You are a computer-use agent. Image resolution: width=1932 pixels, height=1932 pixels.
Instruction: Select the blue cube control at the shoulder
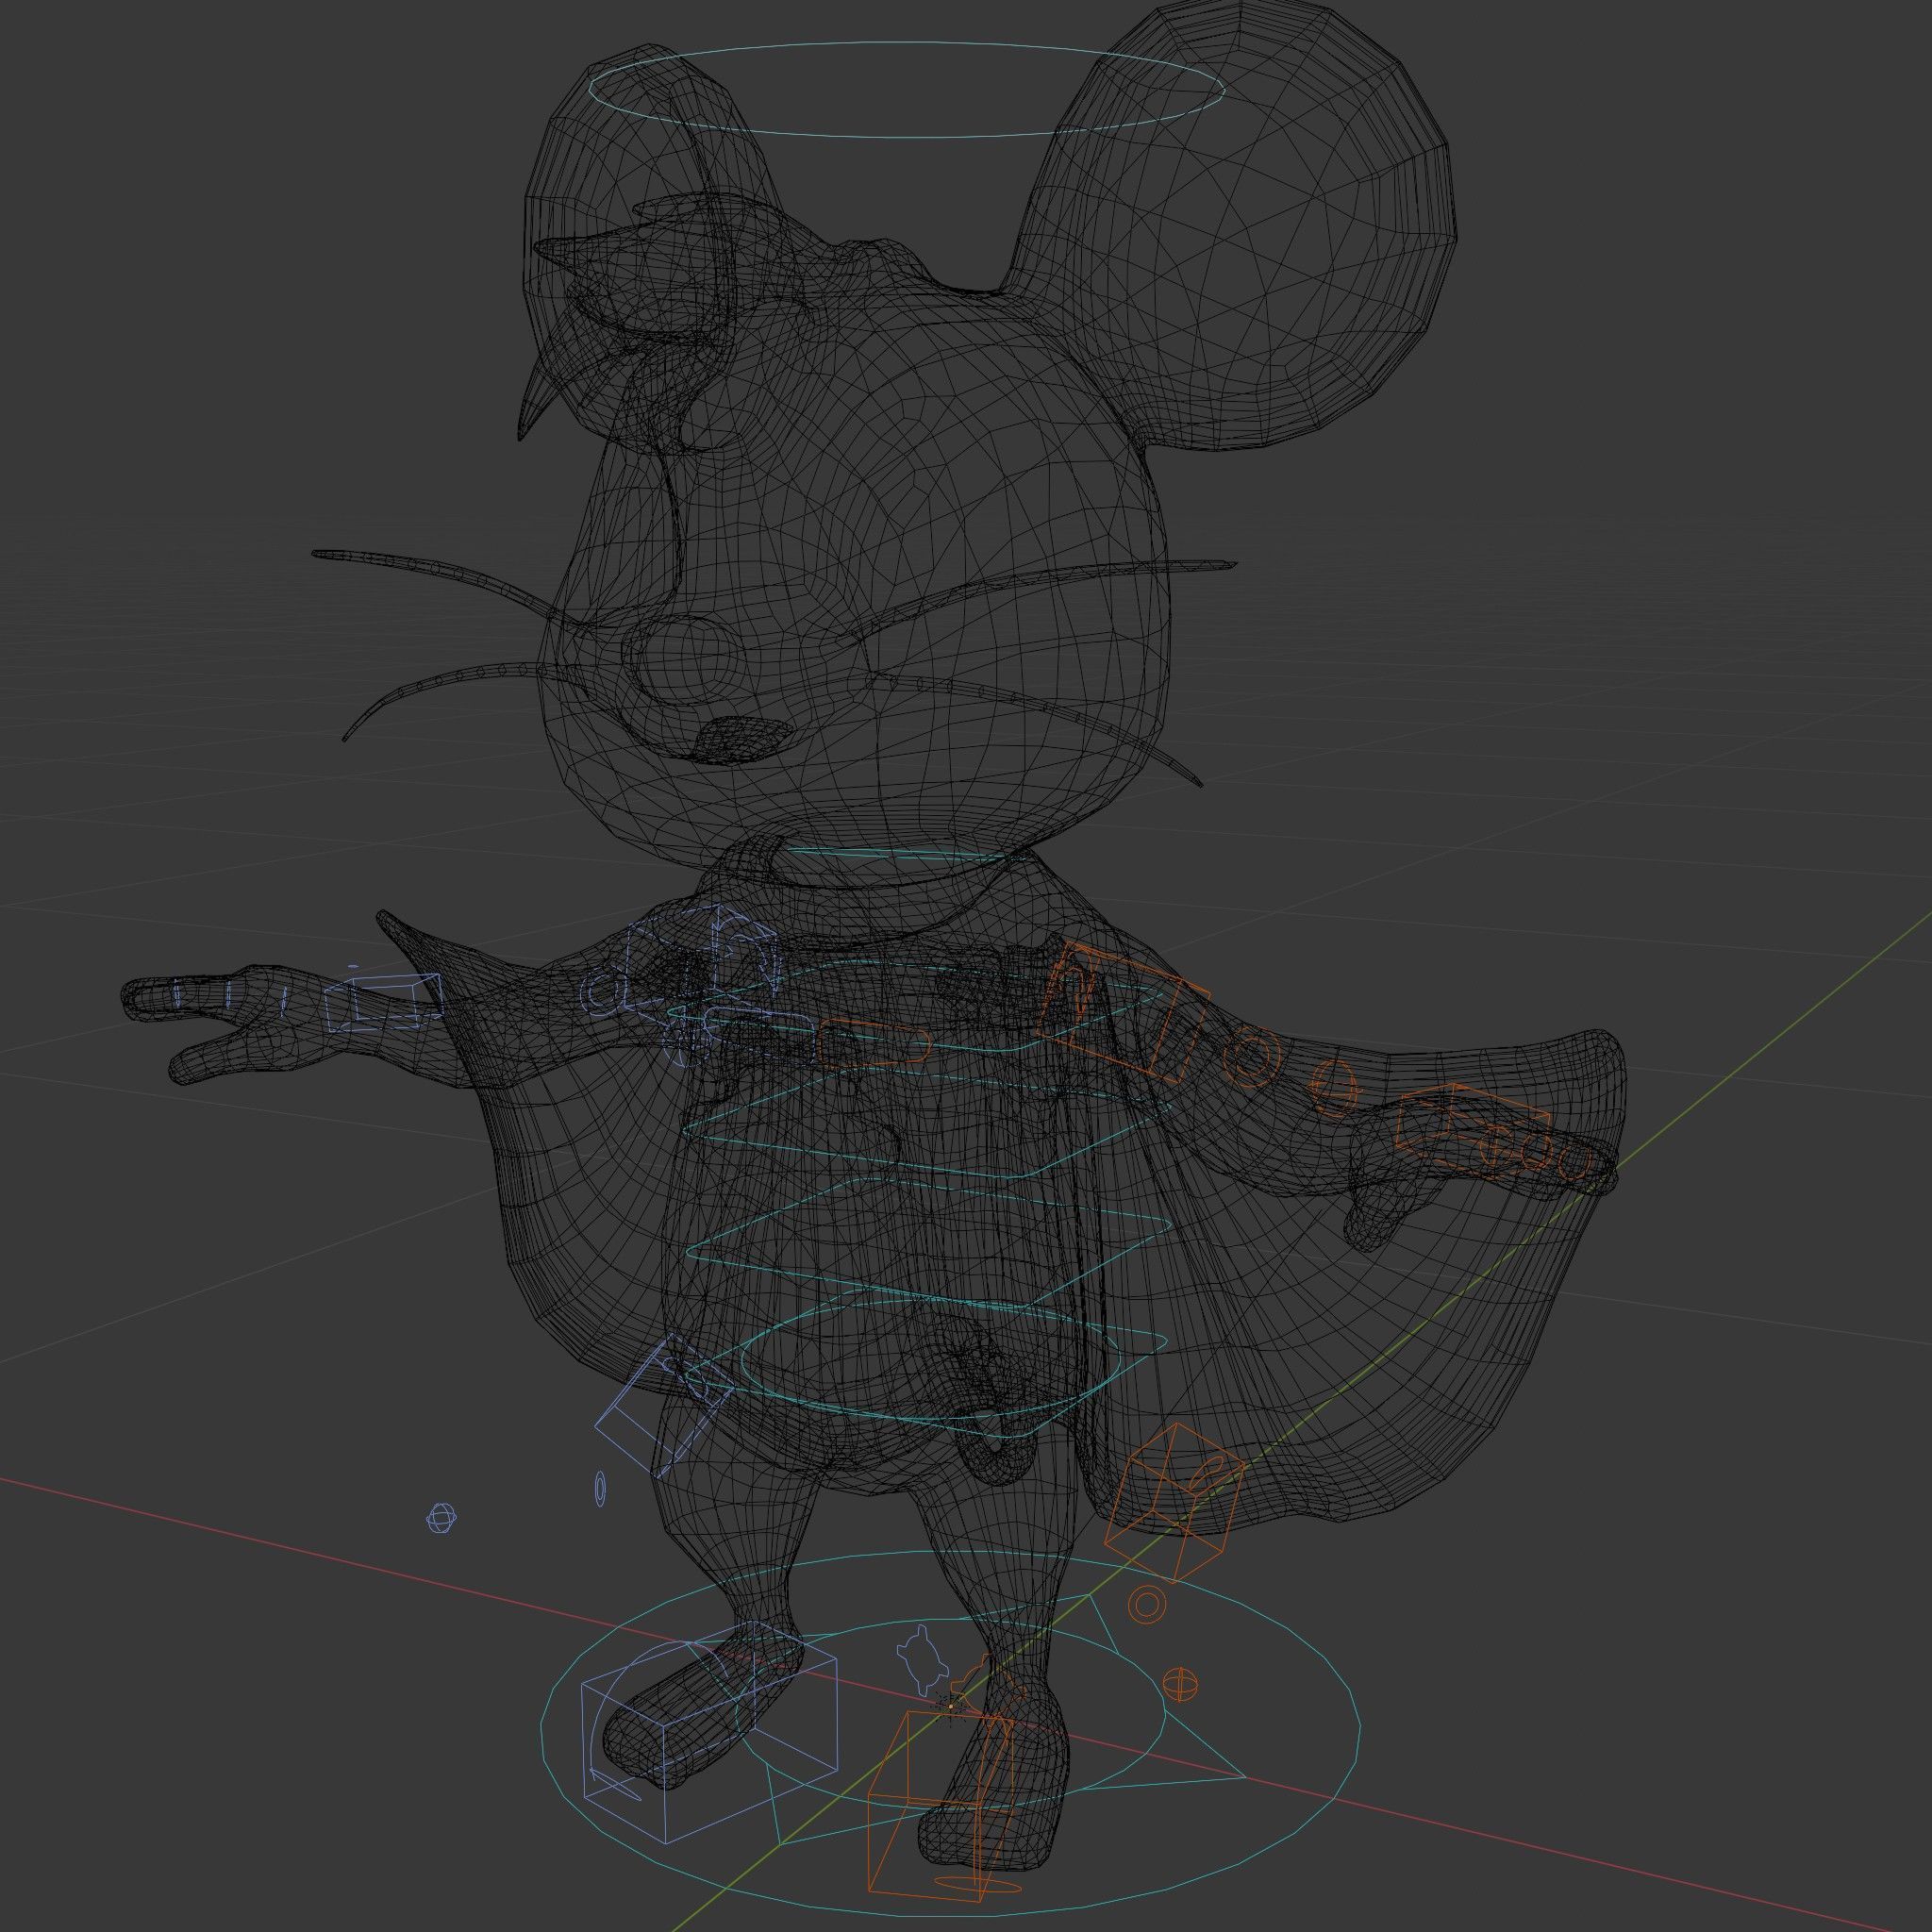pyautogui.click(x=702, y=958)
